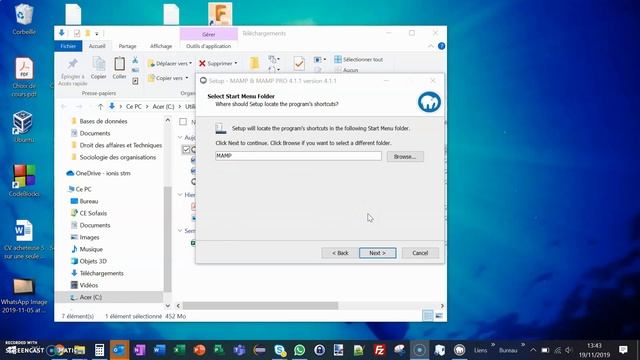Viewport: 640px width, 360px height.
Task: Click Sélectionner tout in the ribbon
Action: pos(358,60)
